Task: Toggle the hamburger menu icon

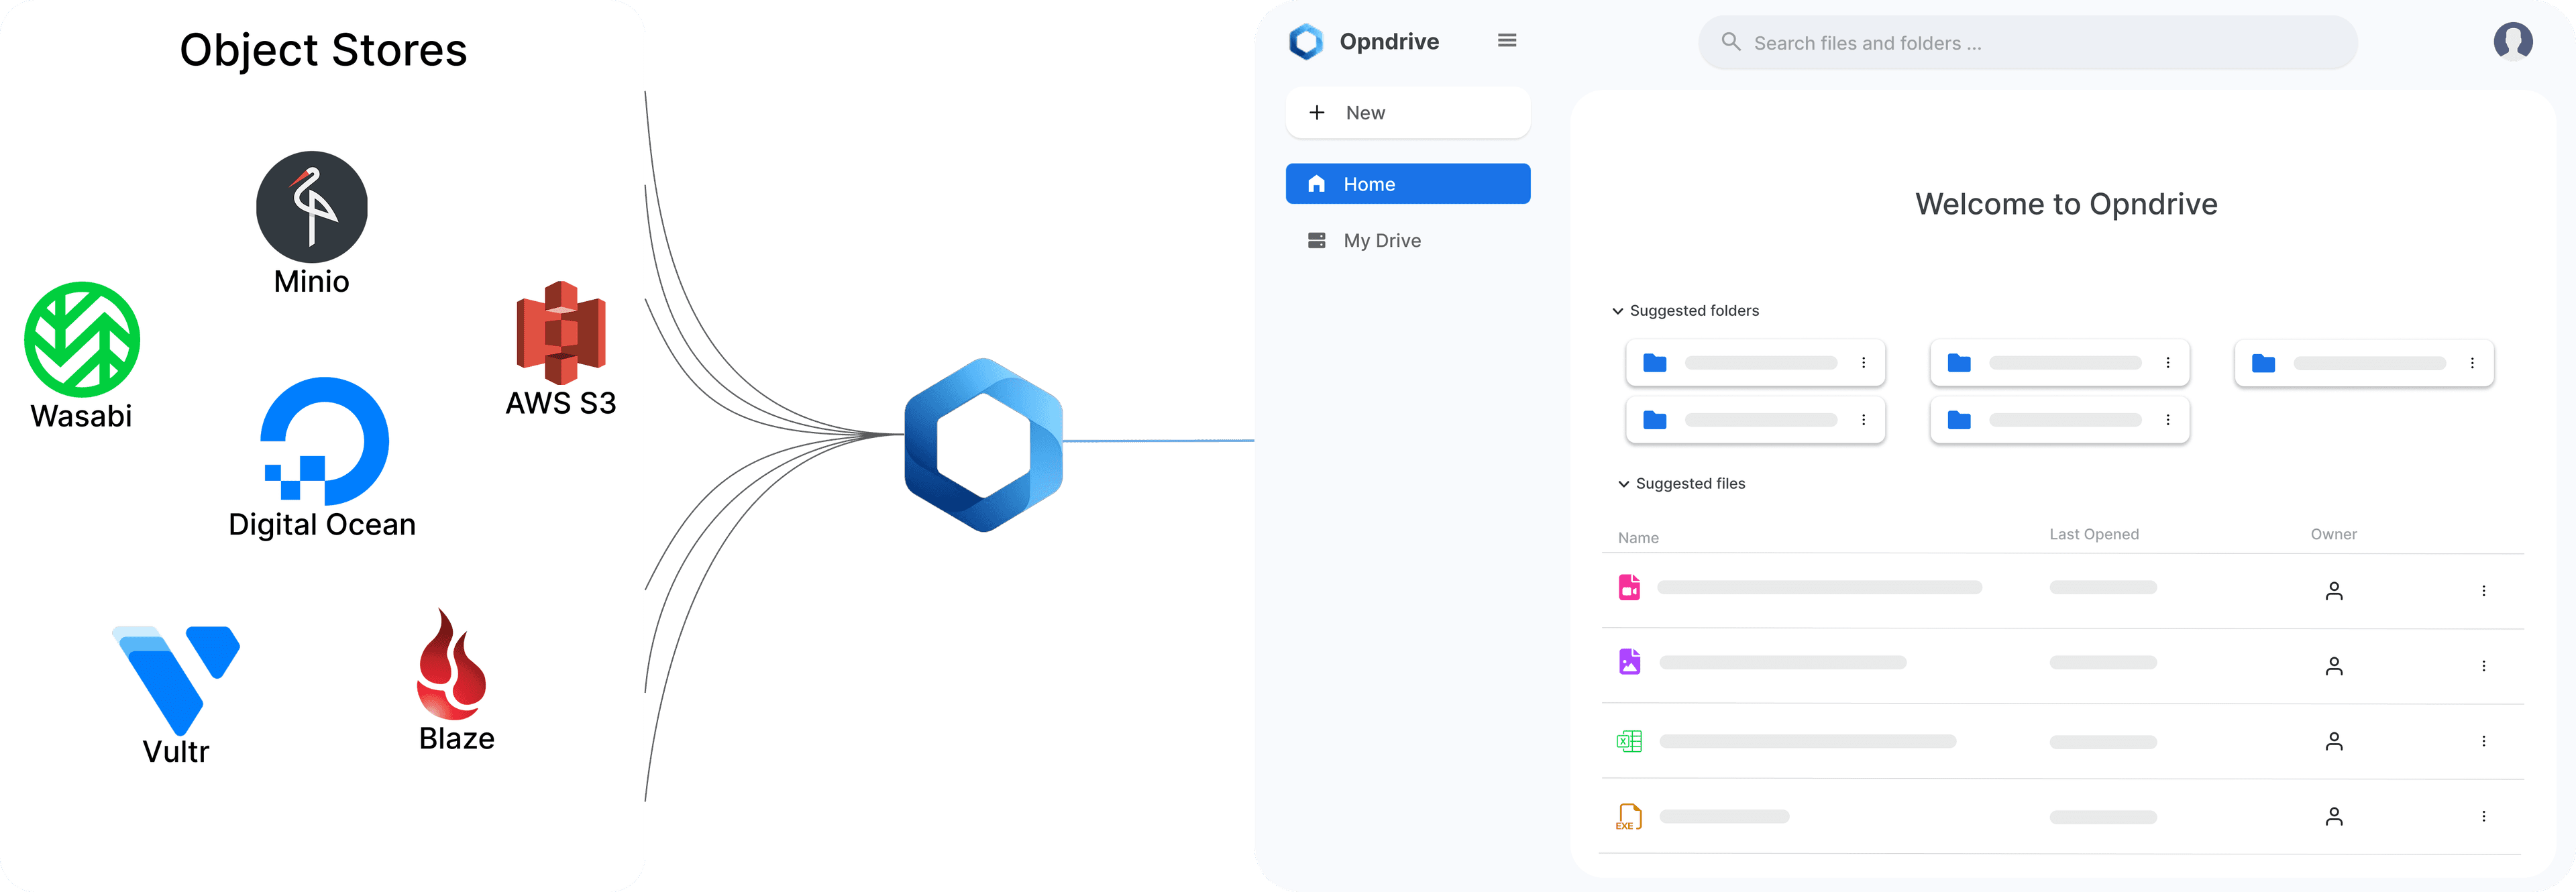Action: tap(1507, 41)
